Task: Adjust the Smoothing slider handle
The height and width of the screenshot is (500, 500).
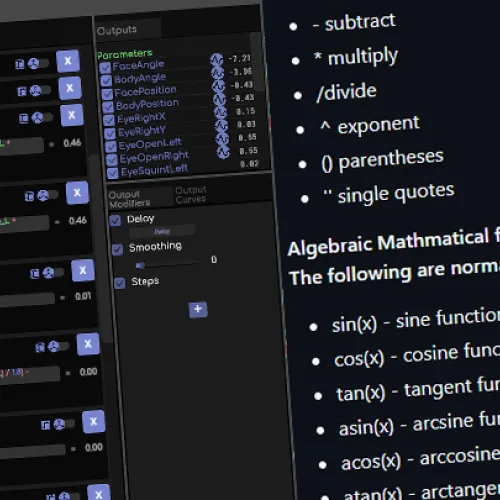Action: [140, 265]
